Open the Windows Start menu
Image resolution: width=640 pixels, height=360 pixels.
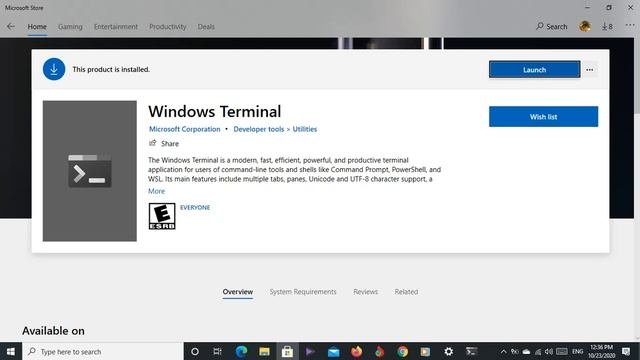11,351
